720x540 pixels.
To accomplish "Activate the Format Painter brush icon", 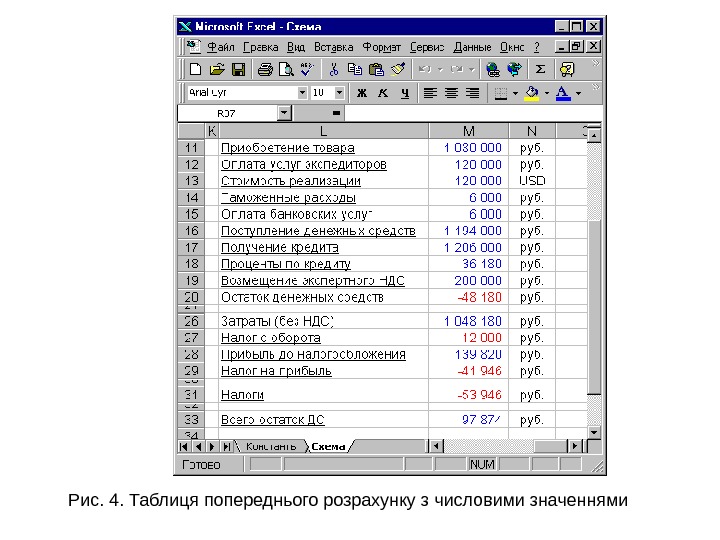I will [x=398, y=69].
